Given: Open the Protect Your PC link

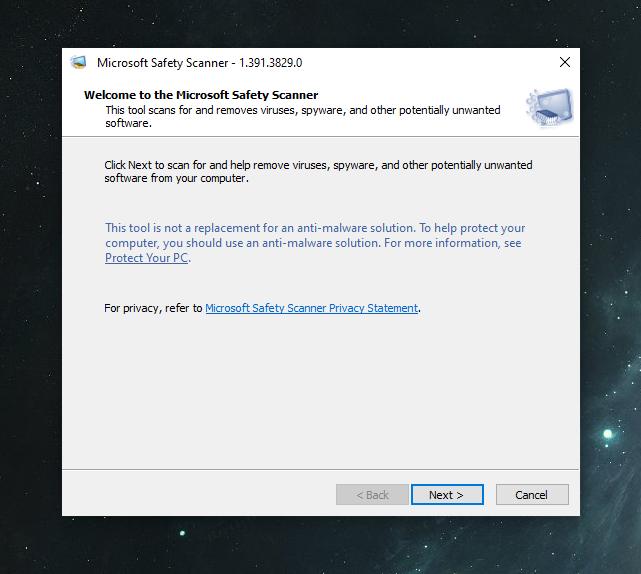Looking at the screenshot, I should pyautogui.click(x=146, y=258).
